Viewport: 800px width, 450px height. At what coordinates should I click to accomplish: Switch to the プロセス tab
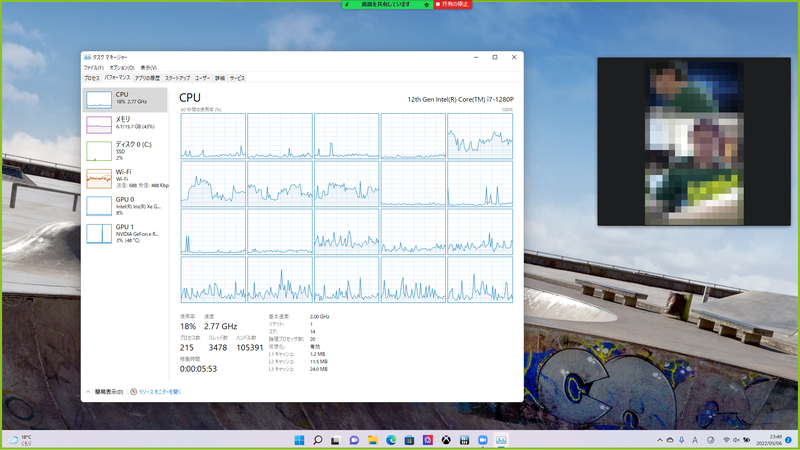tap(92, 78)
